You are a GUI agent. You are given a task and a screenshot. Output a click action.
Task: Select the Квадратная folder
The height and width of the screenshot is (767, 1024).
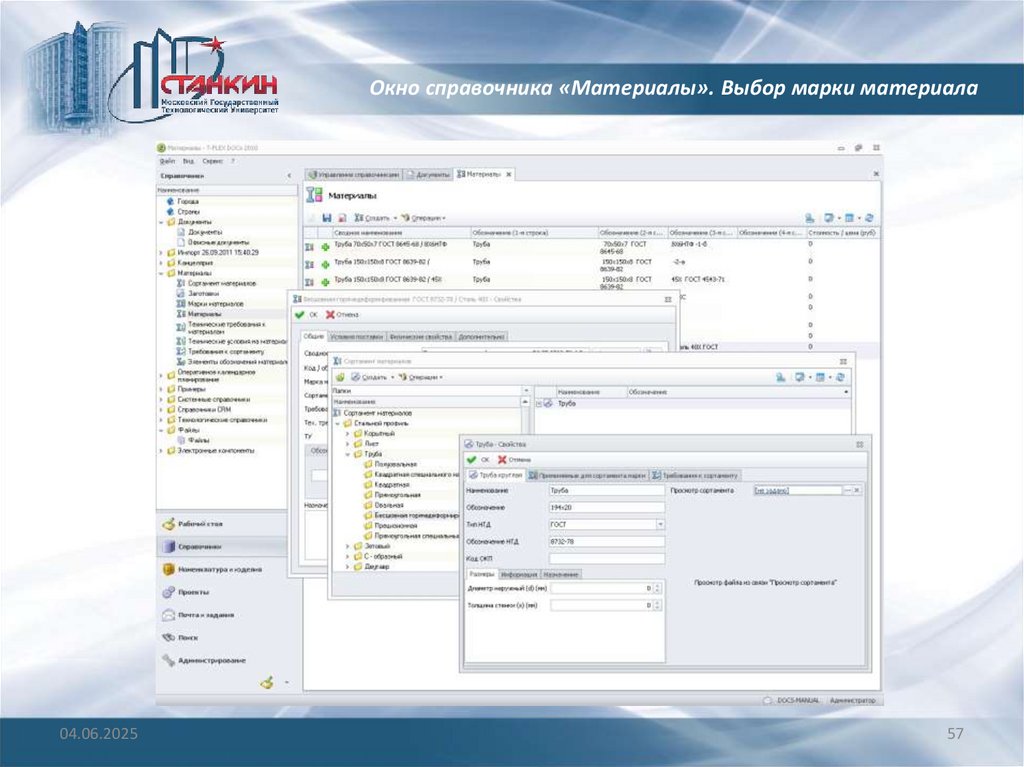click(x=392, y=485)
